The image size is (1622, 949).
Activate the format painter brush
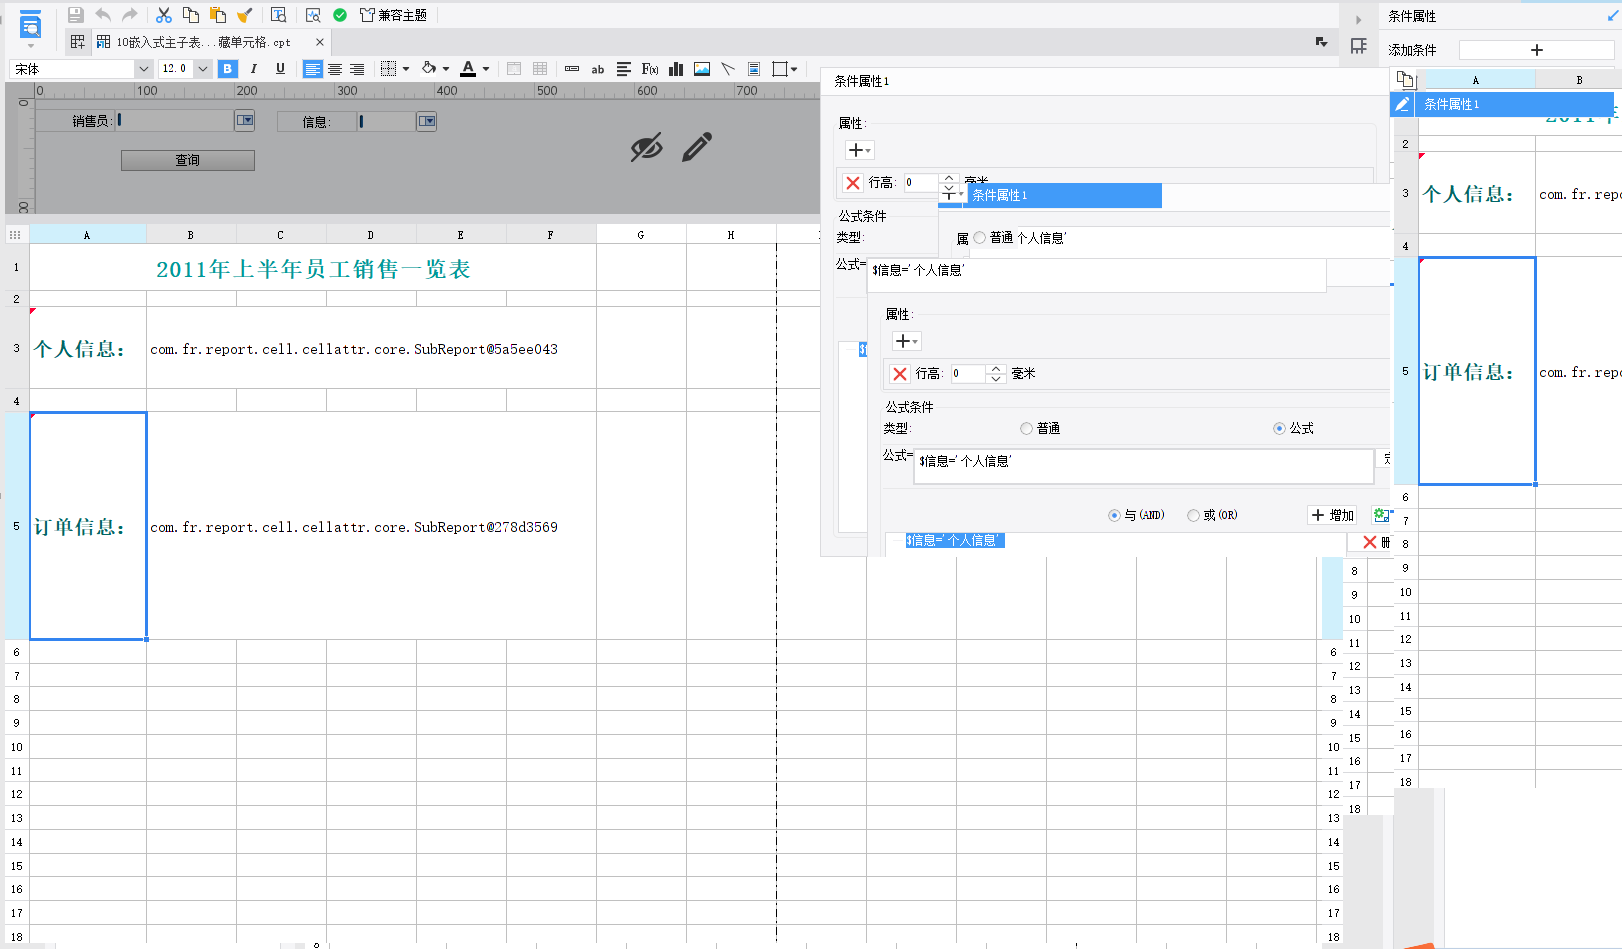(244, 15)
